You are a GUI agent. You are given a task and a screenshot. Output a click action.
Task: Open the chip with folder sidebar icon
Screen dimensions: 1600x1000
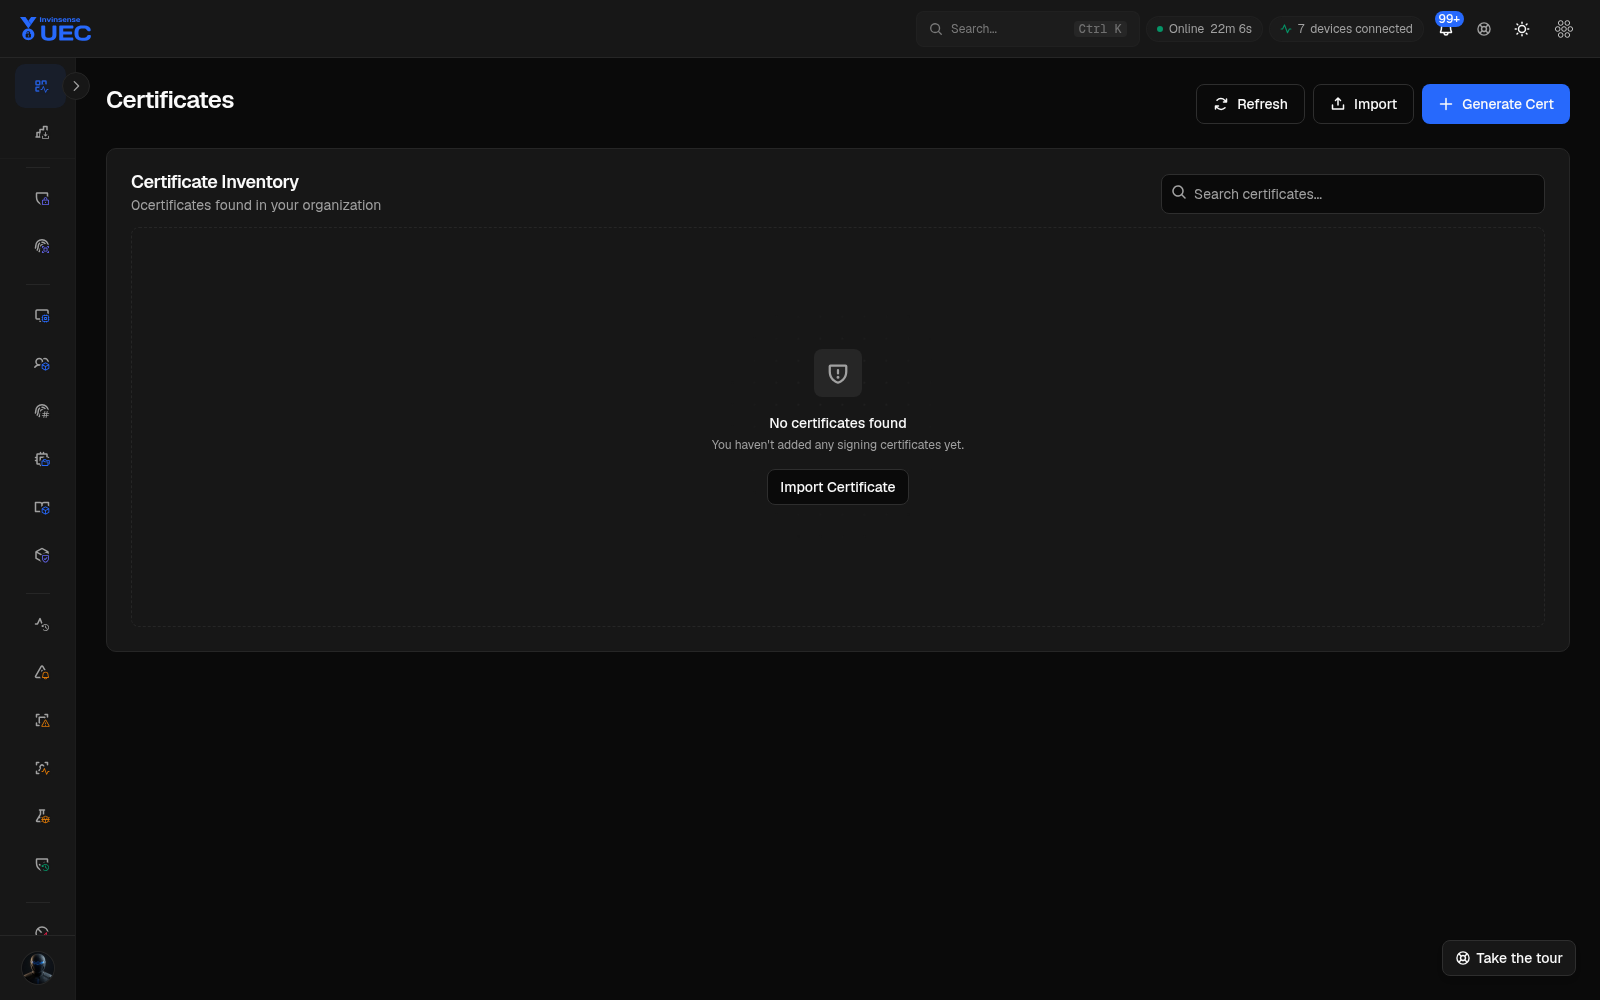point(41,459)
